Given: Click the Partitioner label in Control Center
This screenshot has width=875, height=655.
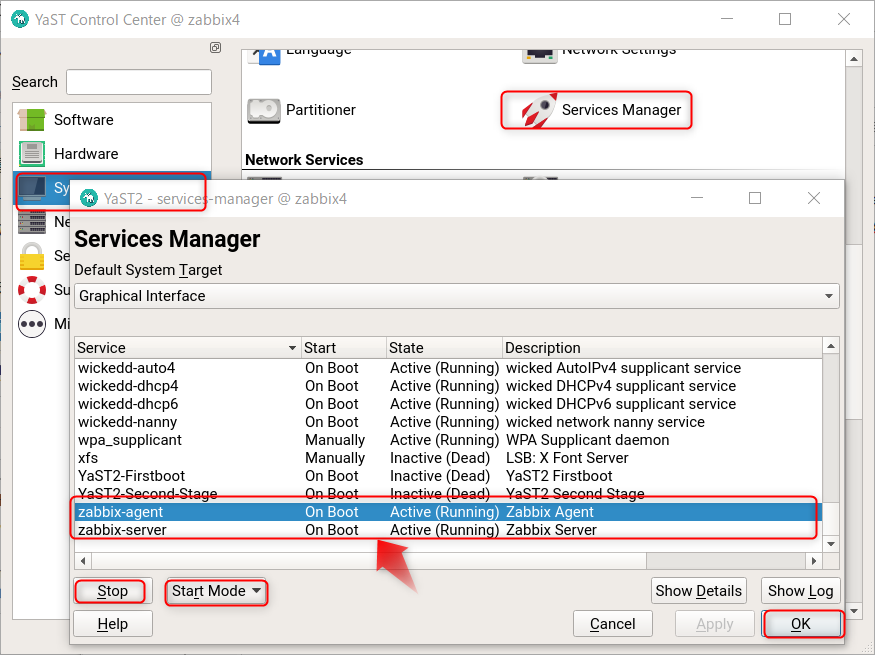Looking at the screenshot, I should pyautogui.click(x=321, y=110).
